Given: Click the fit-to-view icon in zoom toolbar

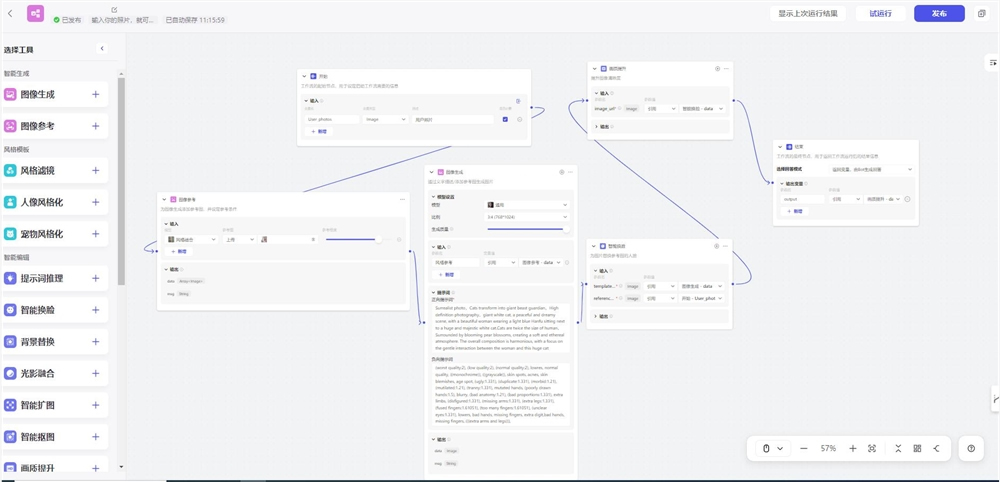Looking at the screenshot, I should click(x=873, y=449).
